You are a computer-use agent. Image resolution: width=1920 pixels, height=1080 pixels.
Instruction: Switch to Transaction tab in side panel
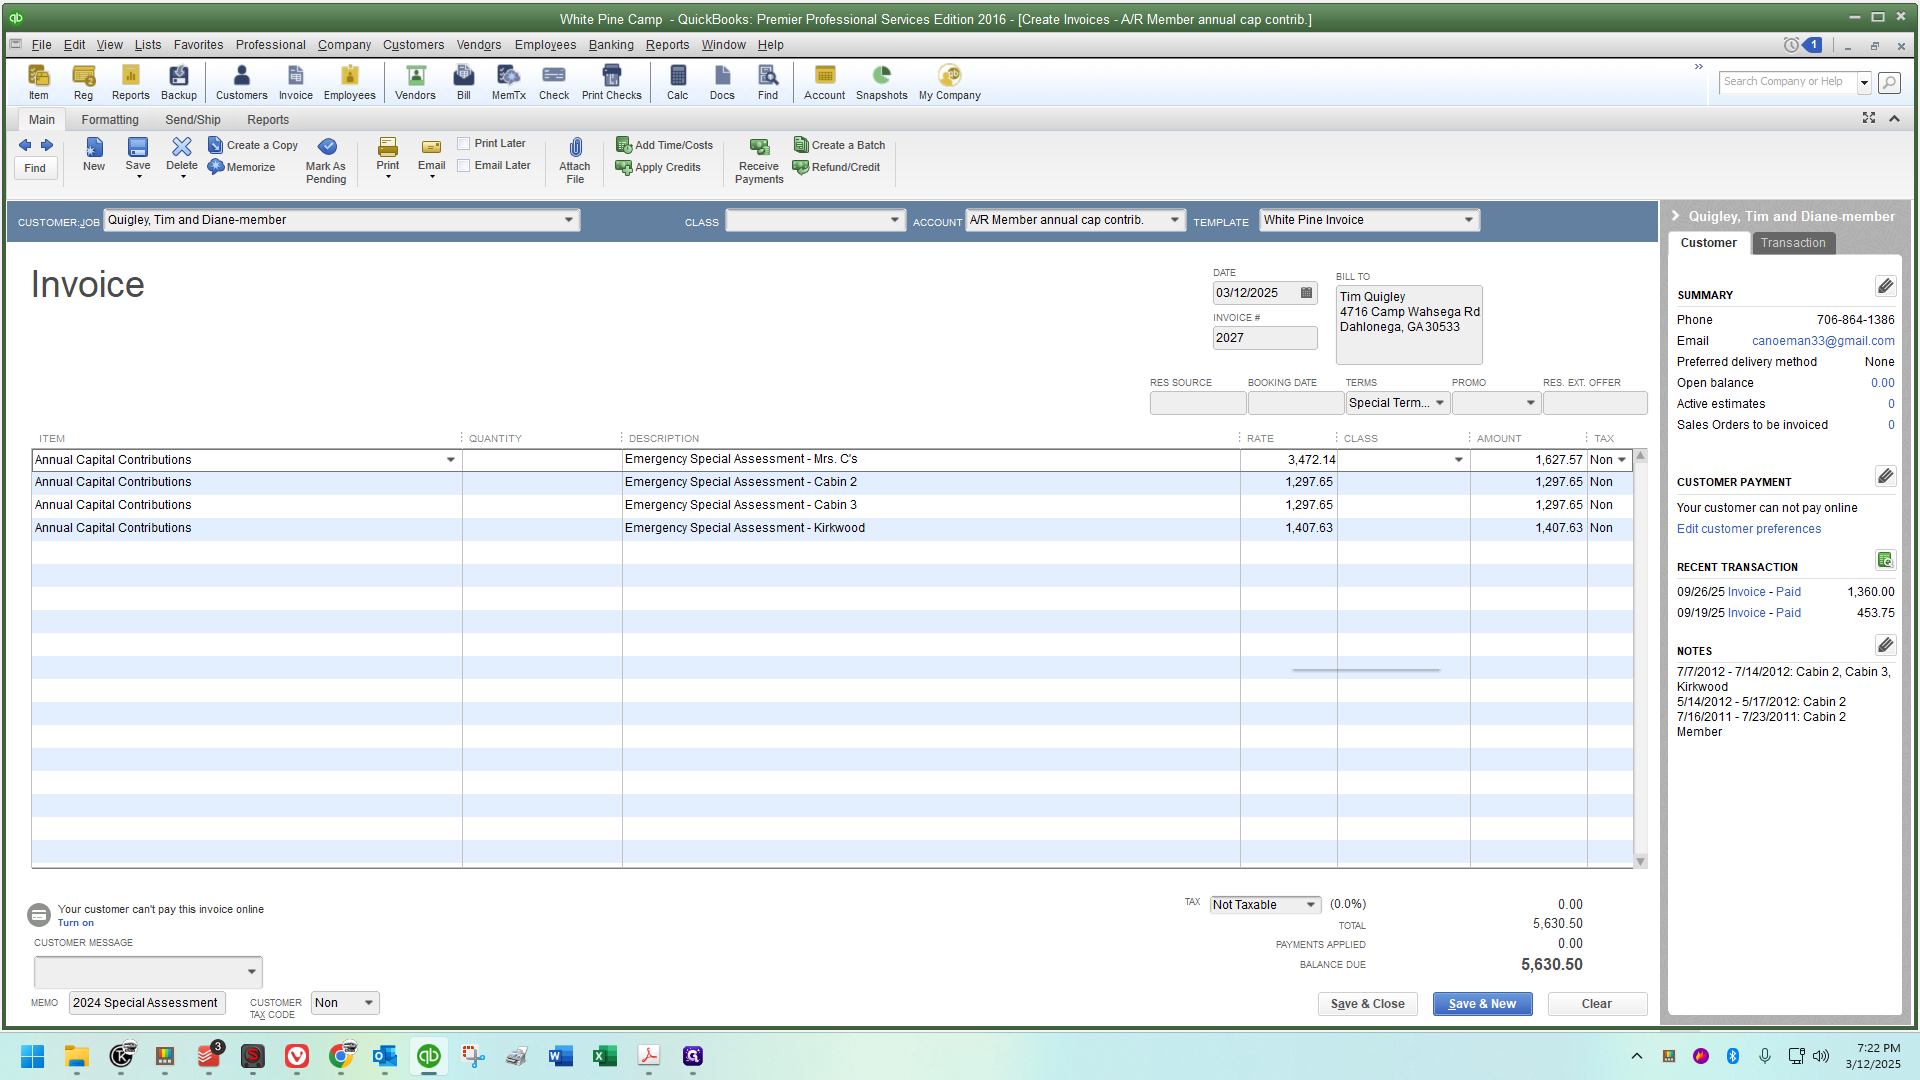coord(1793,243)
